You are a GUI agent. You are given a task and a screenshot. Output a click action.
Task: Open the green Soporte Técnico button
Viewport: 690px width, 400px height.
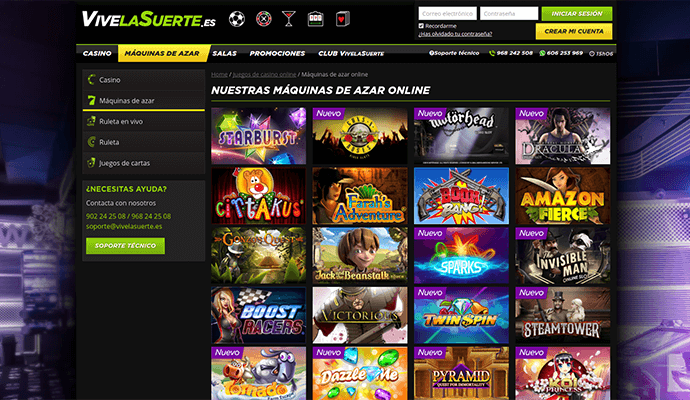(125, 246)
